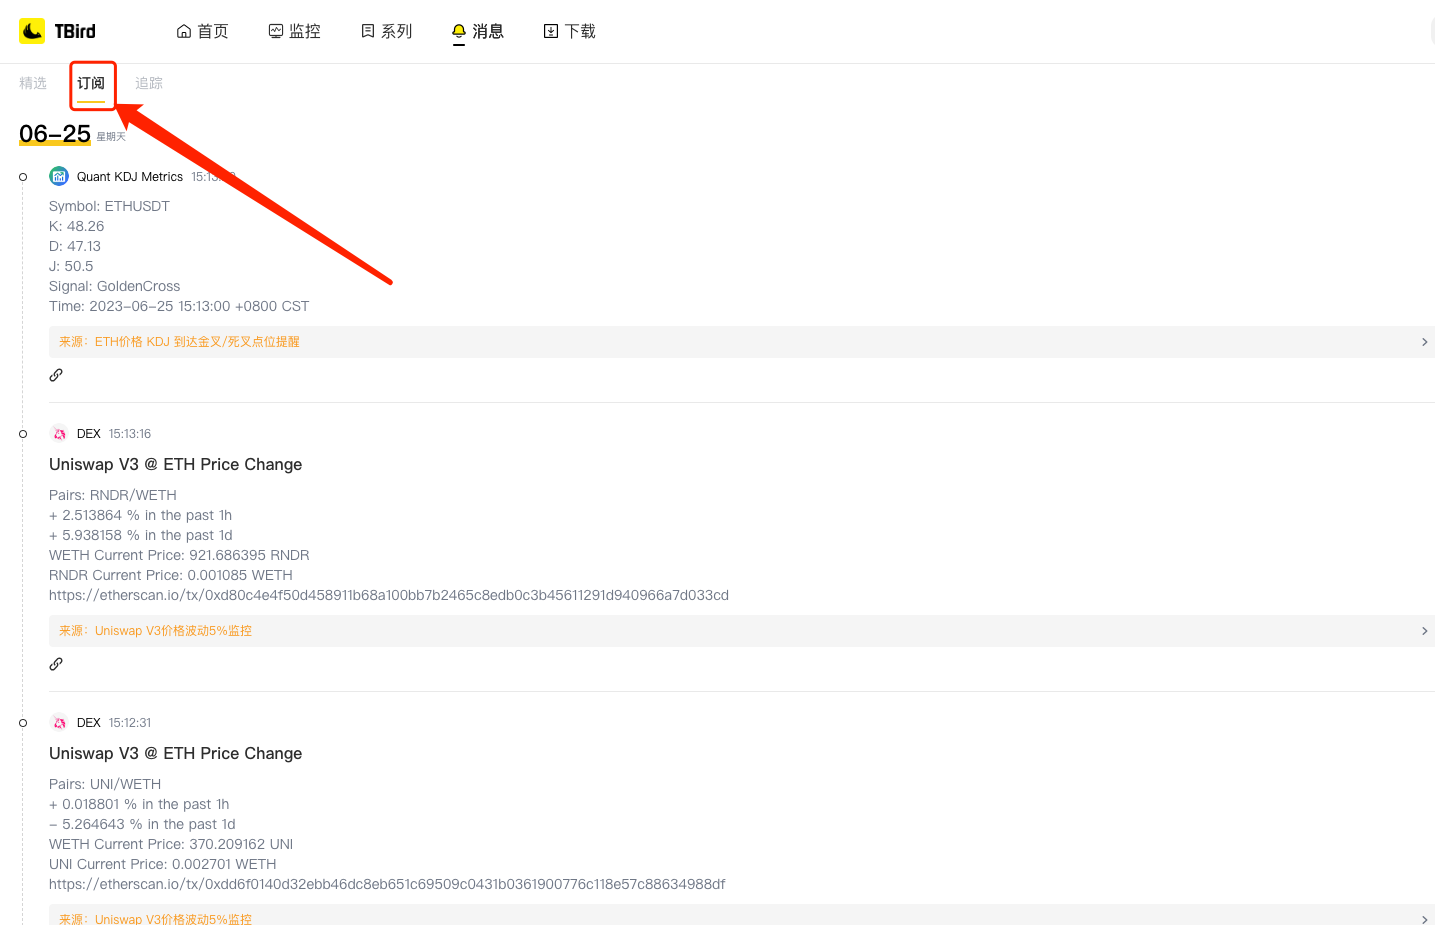Viewport: 1435px width, 925px height.
Task: Copy link icon under KDJ Metrics message
Action: [56, 375]
